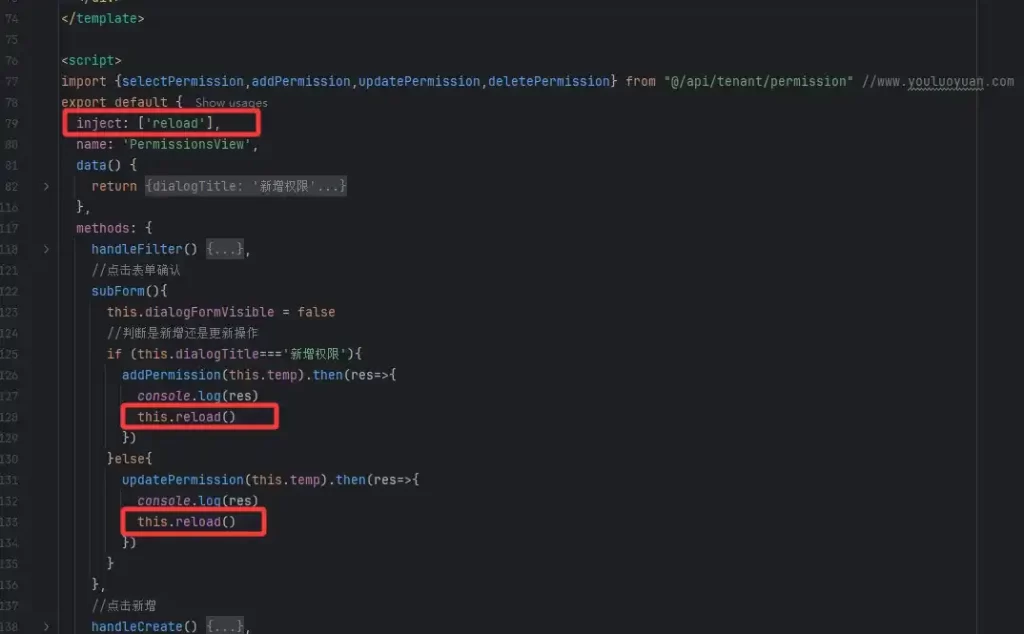
Task: Expand the handleFilter fold arrow in gutter
Action: (x=46, y=249)
